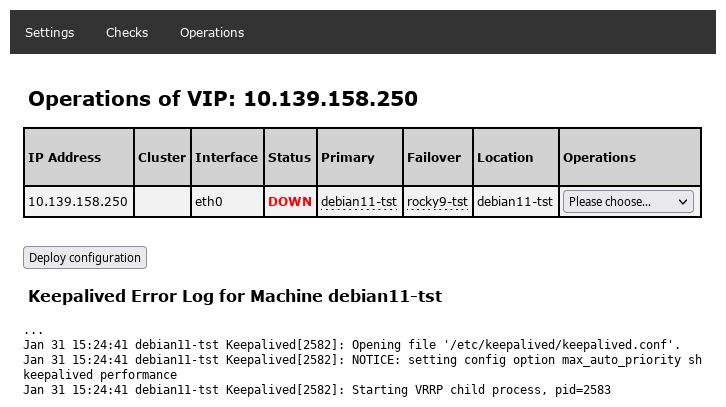This screenshot has height=407, width=726.
Task: Click the IP Address column header
Action: point(65,157)
